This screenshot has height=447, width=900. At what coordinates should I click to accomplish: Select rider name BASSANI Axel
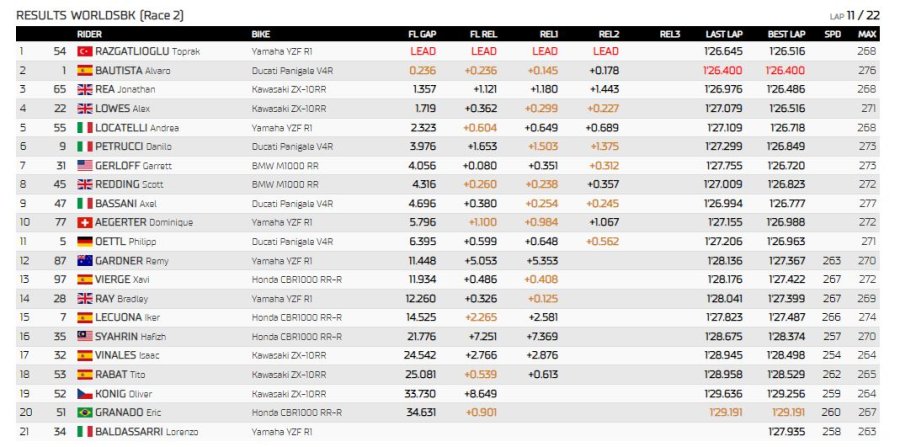coord(126,203)
